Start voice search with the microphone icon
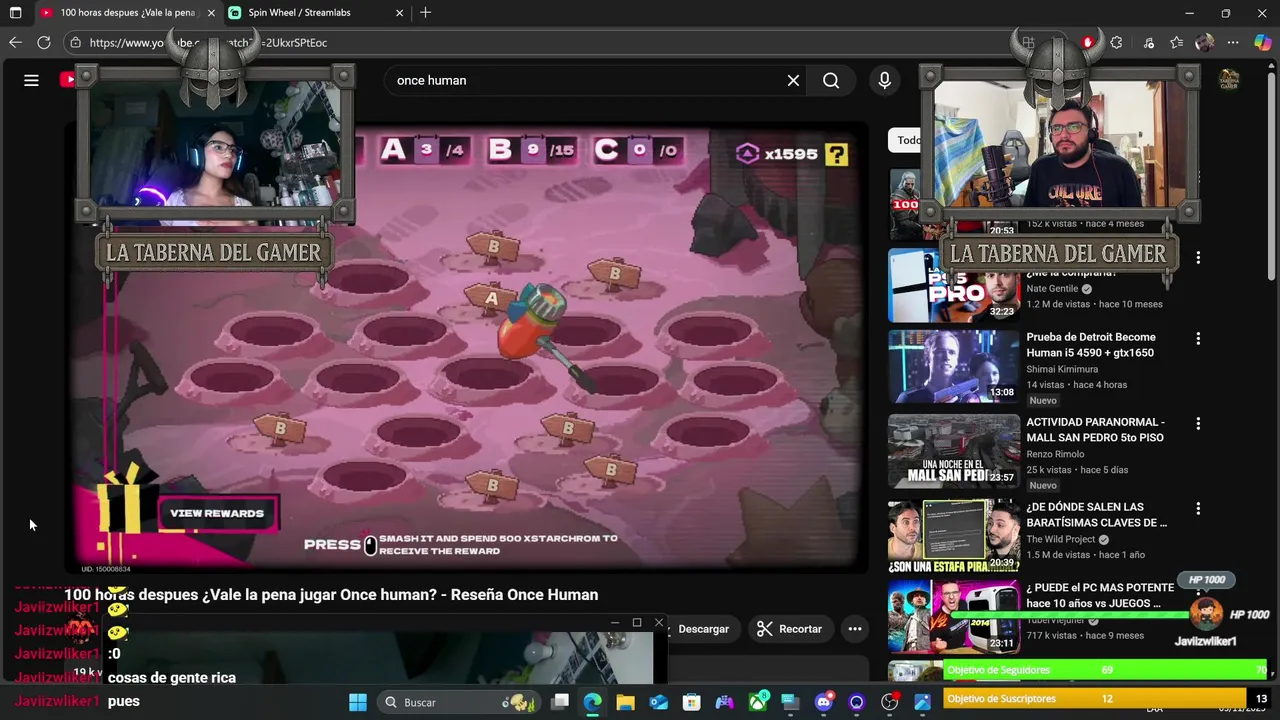The width and height of the screenshot is (1280, 720). 884,80
